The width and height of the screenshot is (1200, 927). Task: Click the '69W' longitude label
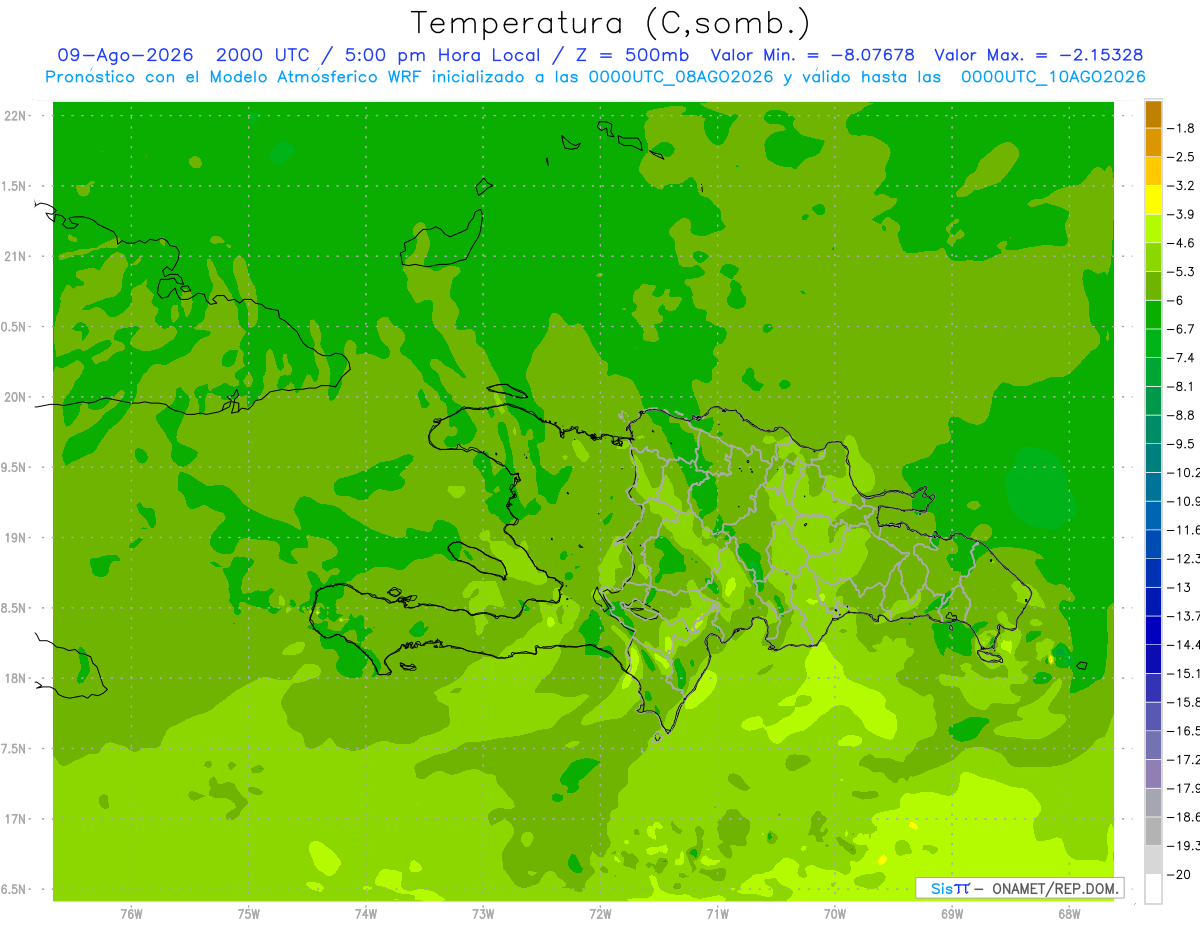pyautogui.click(x=952, y=914)
